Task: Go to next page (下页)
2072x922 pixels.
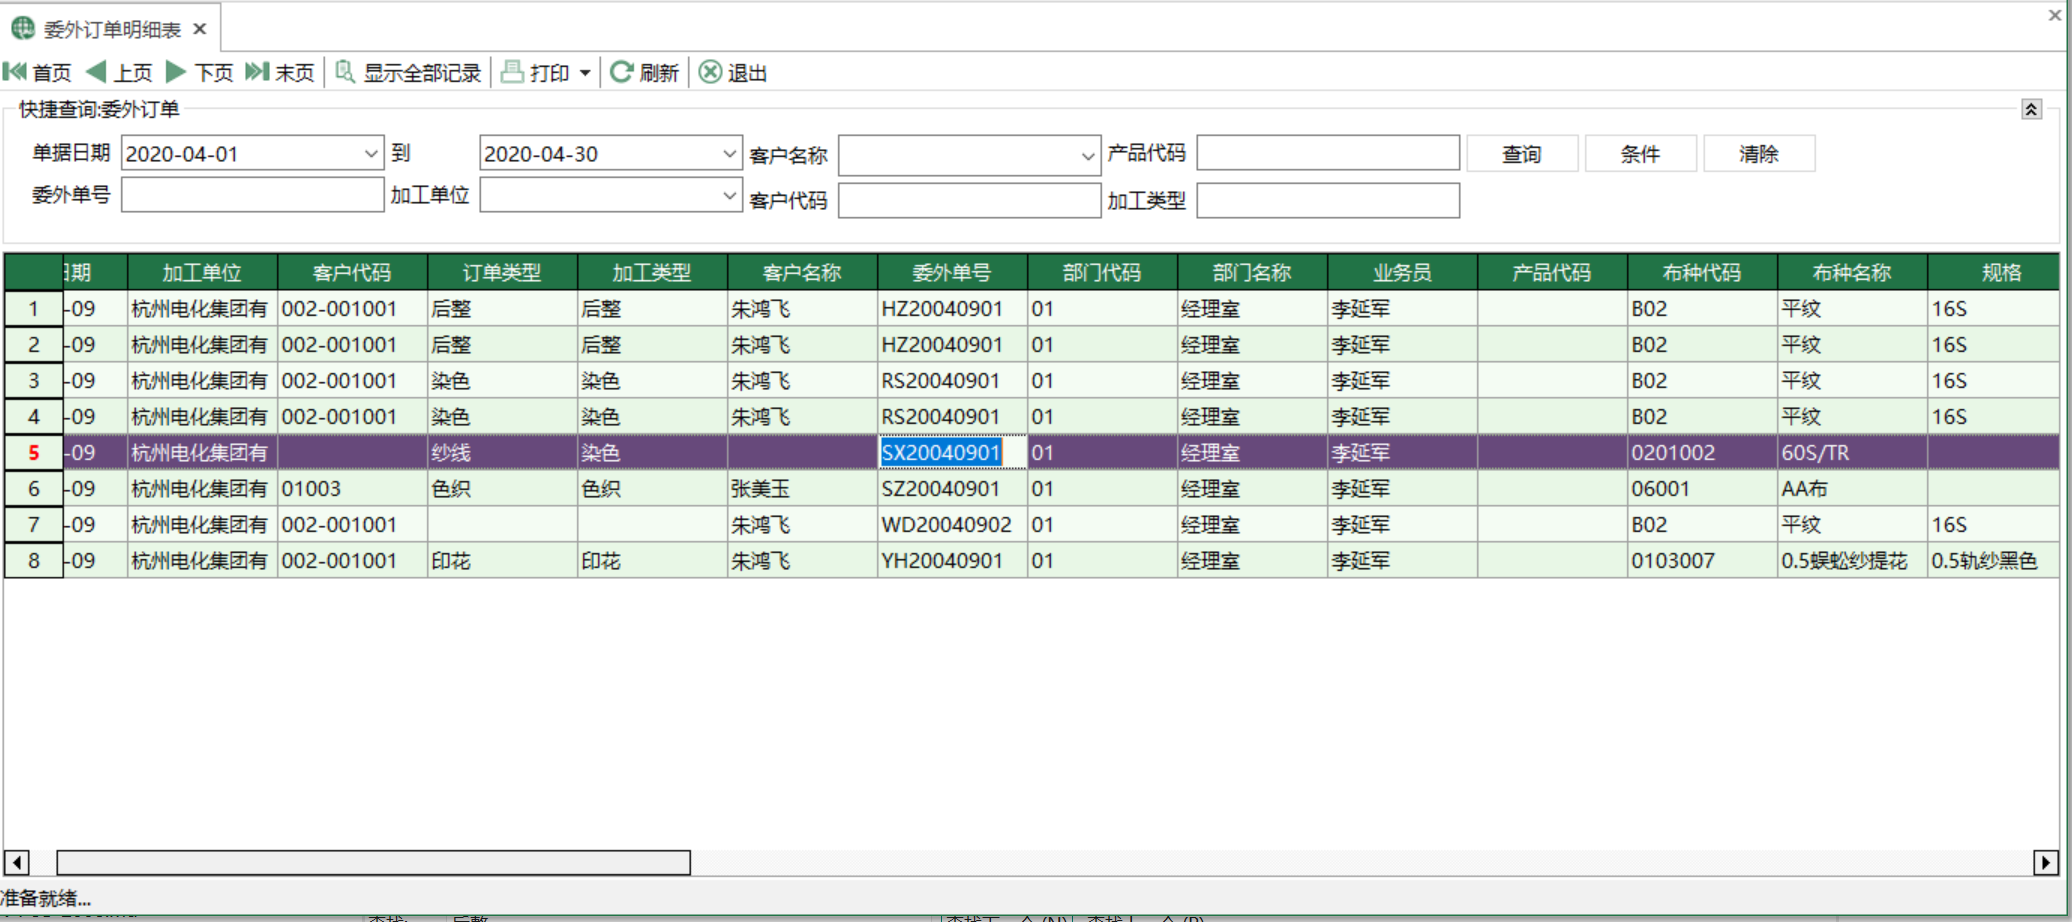Action: (x=199, y=72)
